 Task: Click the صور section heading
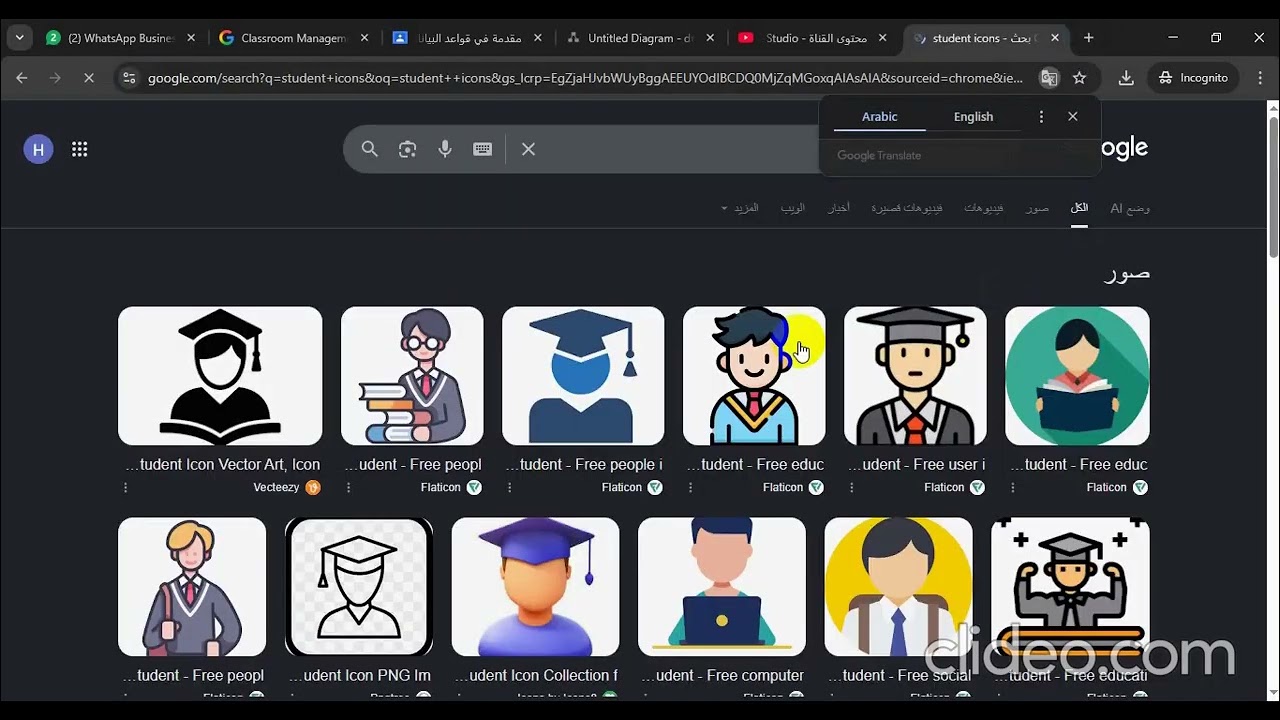(1127, 272)
